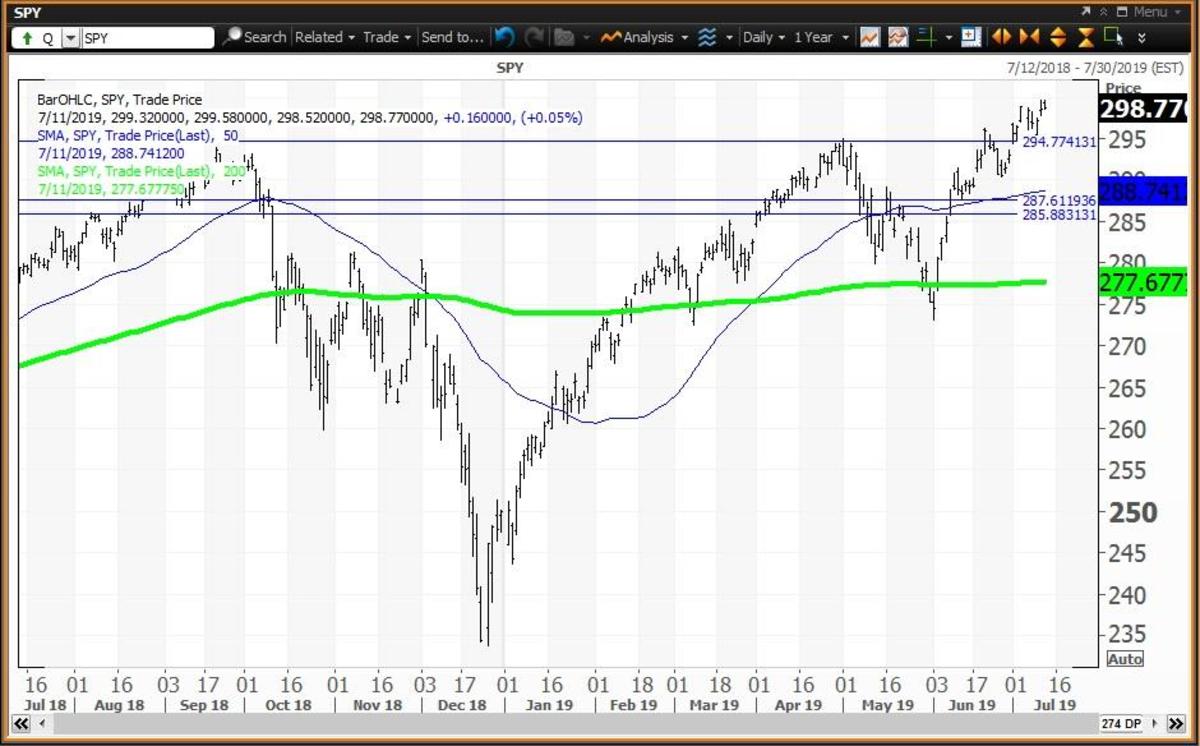
Task: Expand the 1 Year range dropdown
Action: pyautogui.click(x=818, y=37)
